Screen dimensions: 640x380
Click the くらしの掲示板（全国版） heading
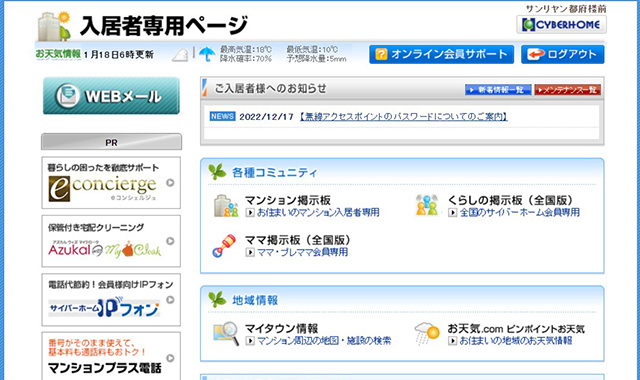coord(511,200)
